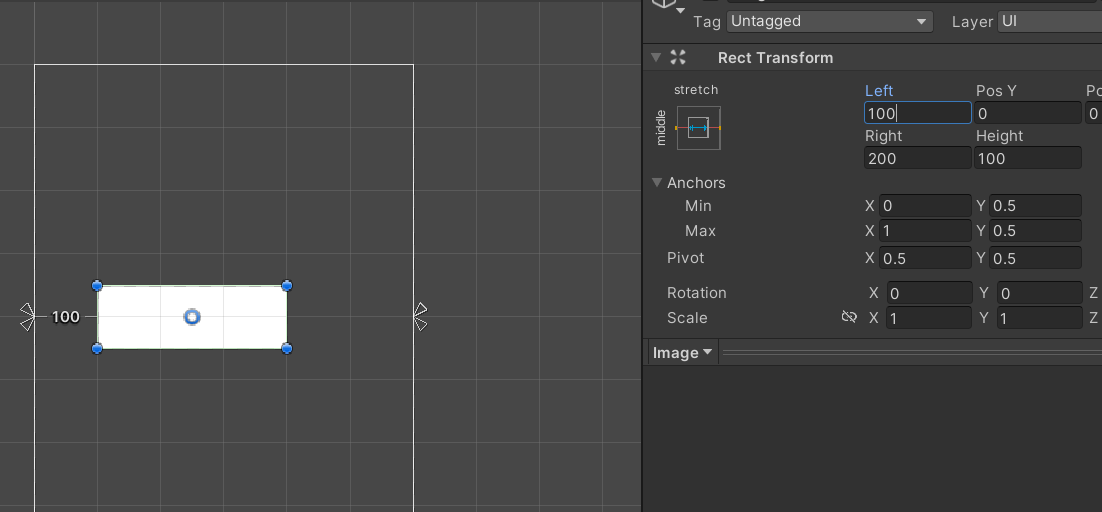This screenshot has height=512, width=1102.
Task: Toggle the constrained proportions scale link icon
Action: 849,317
